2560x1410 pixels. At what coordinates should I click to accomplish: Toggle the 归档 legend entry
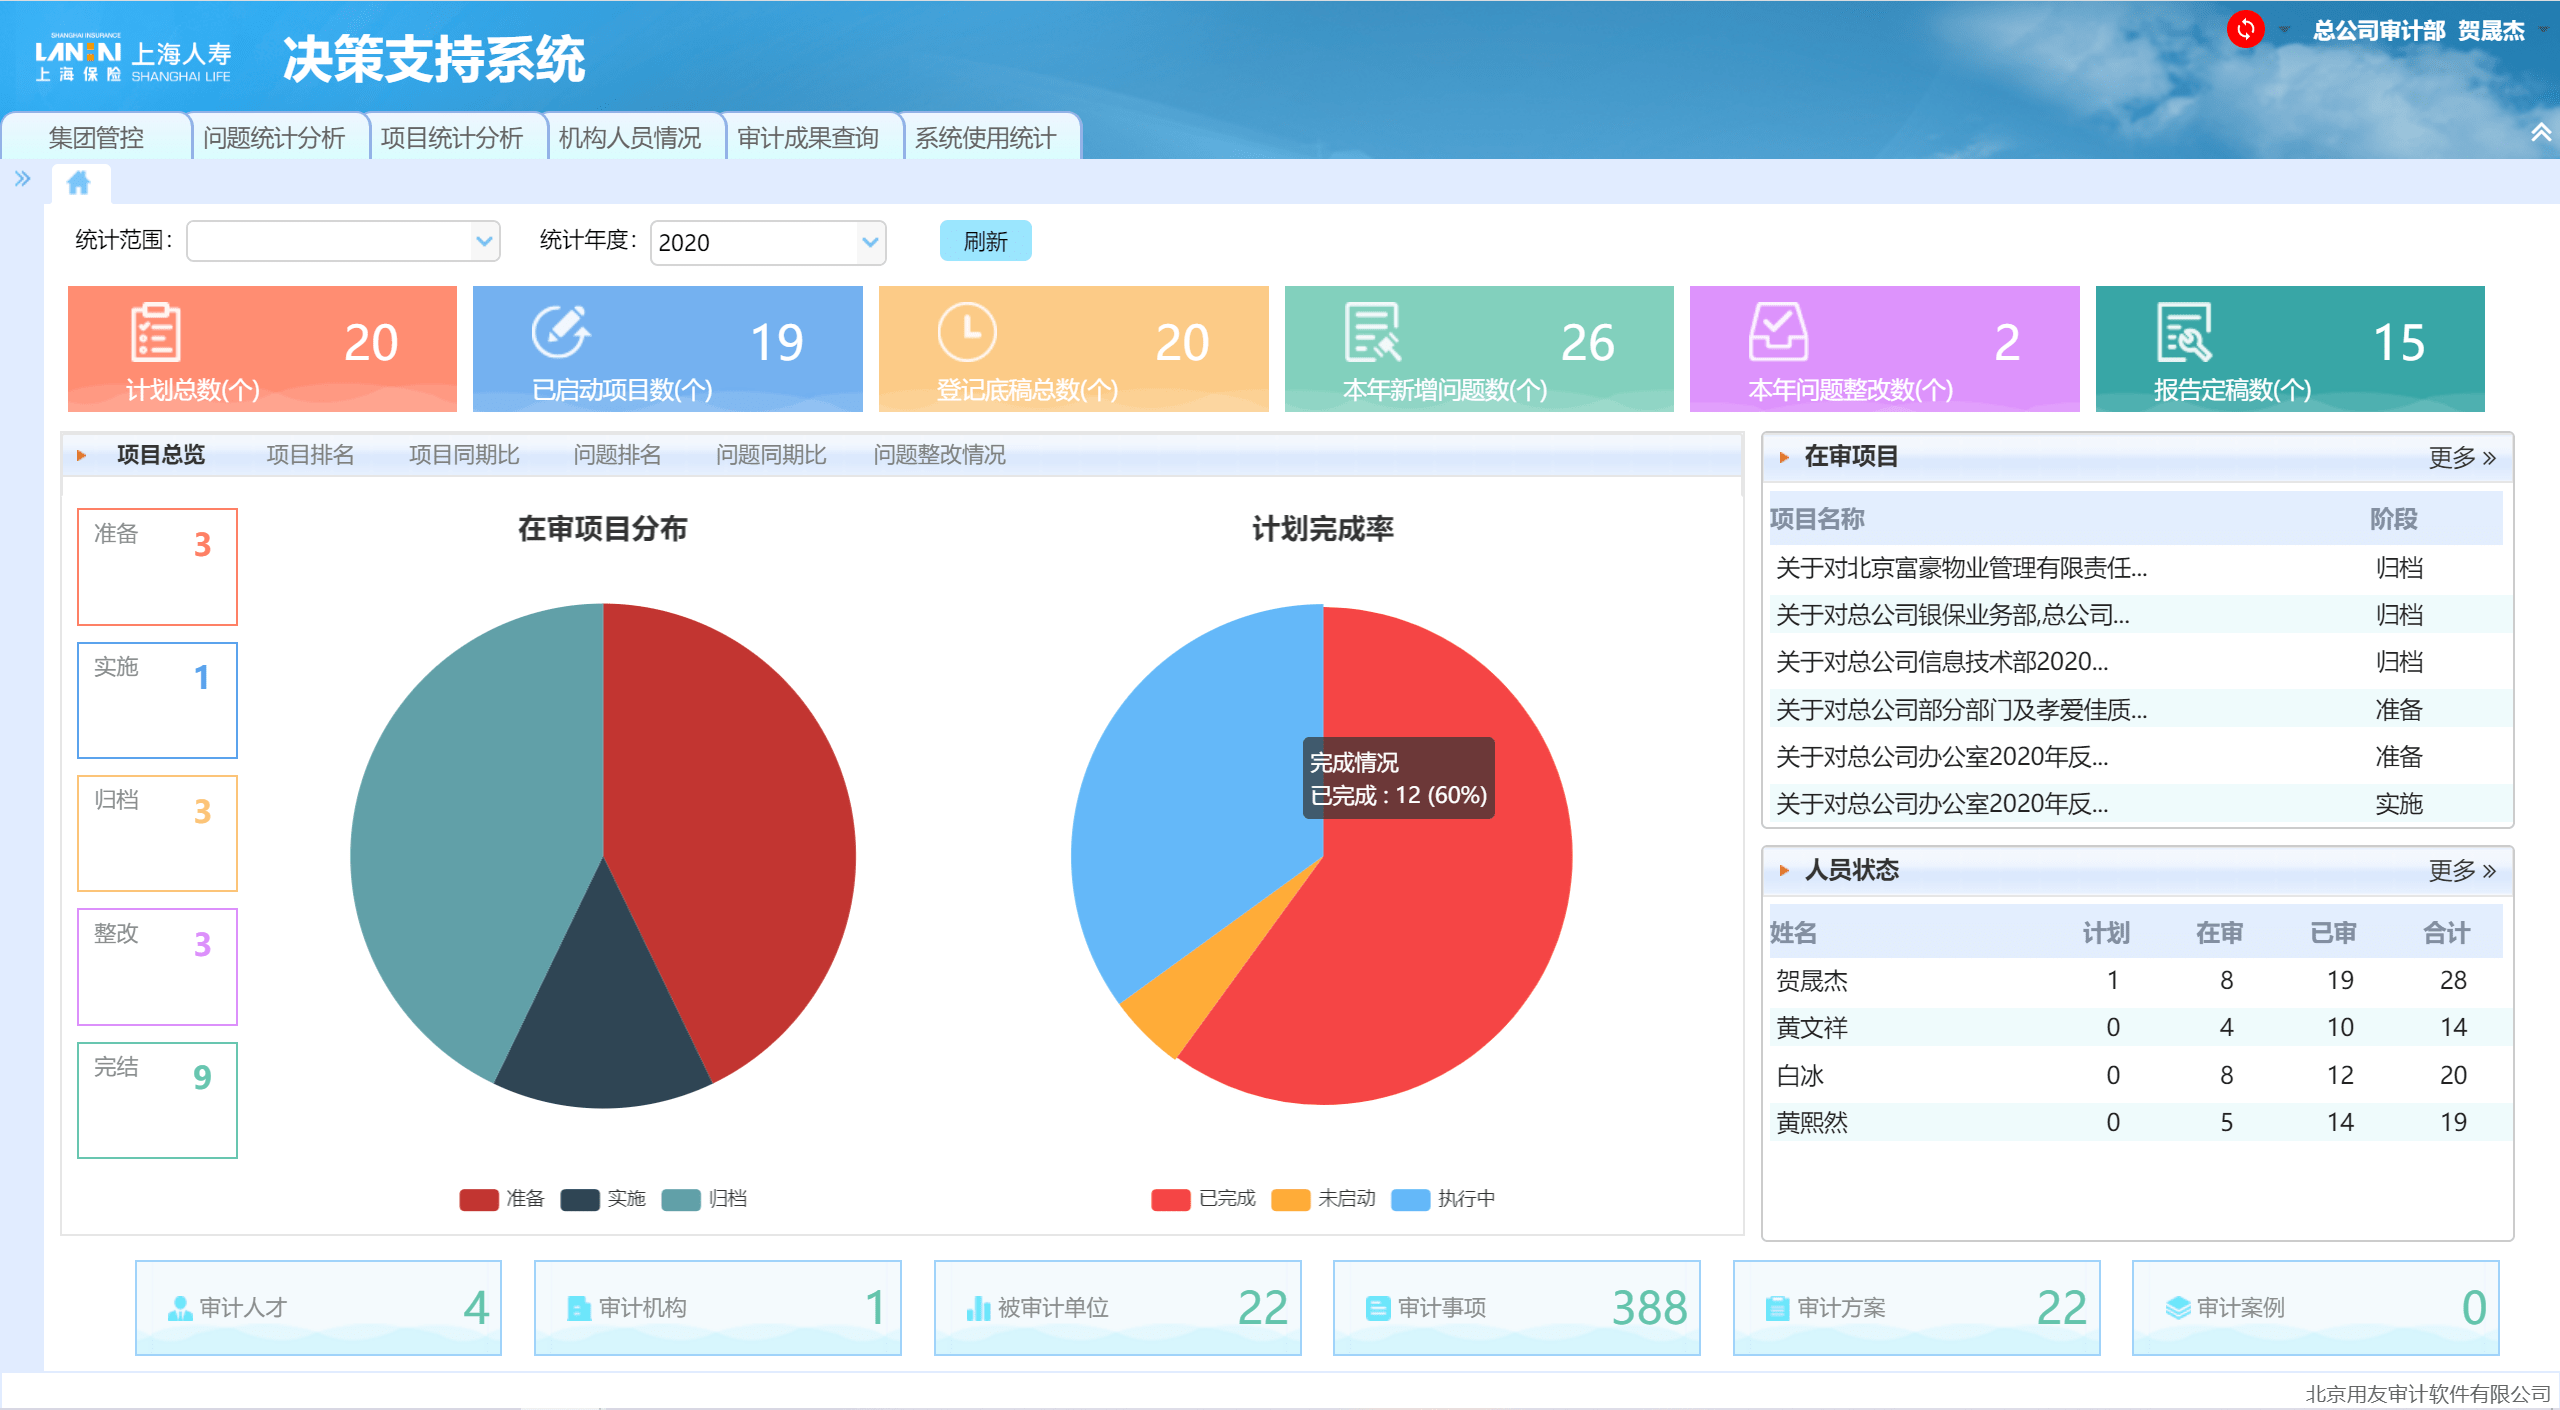(704, 1198)
